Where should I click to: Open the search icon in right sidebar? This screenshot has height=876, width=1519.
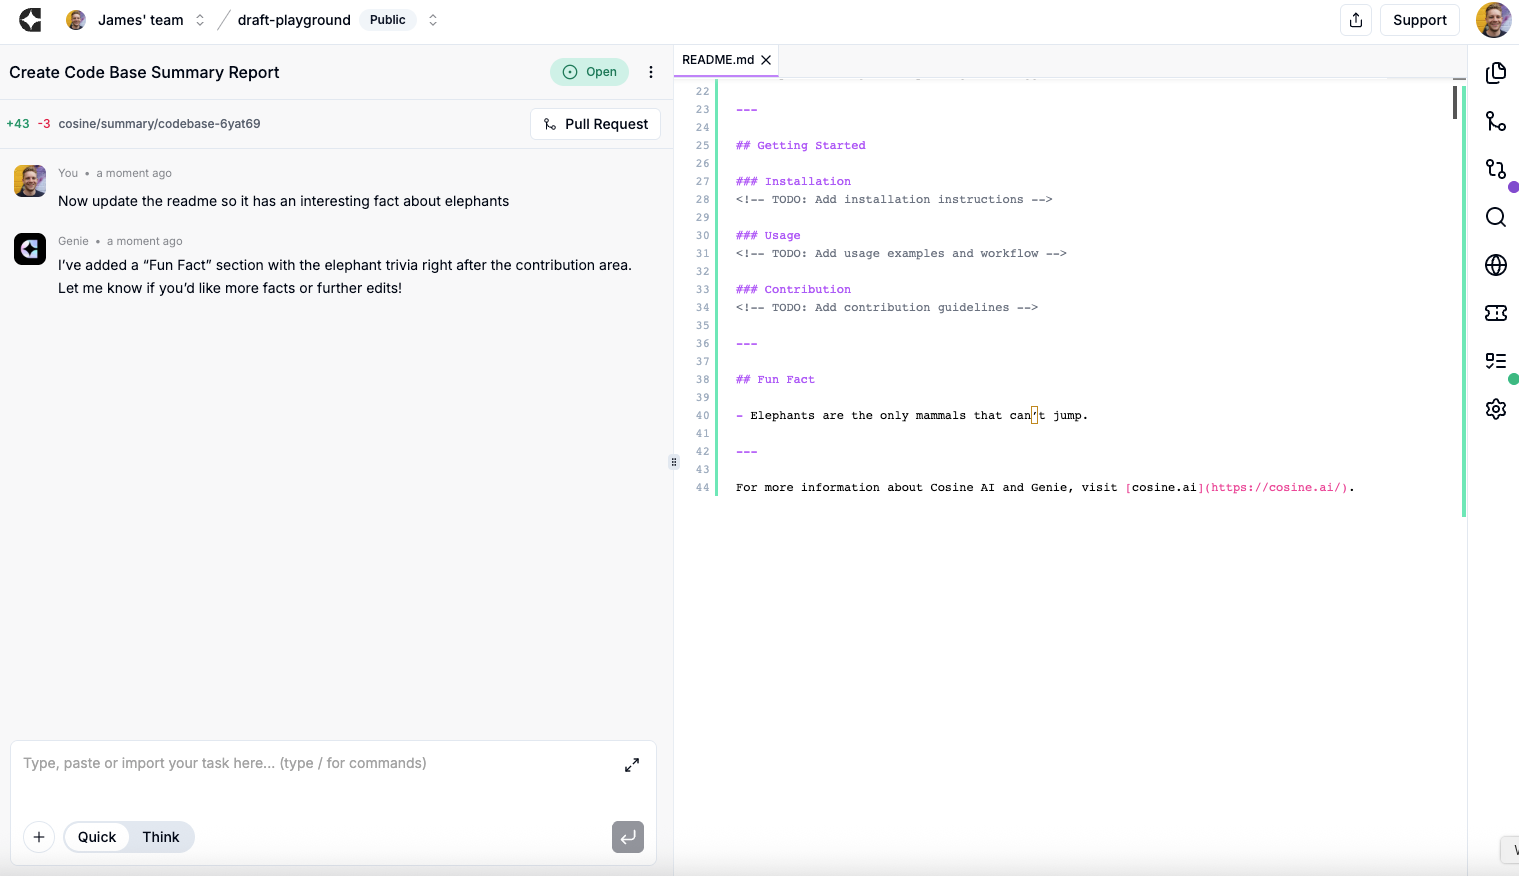click(1495, 217)
